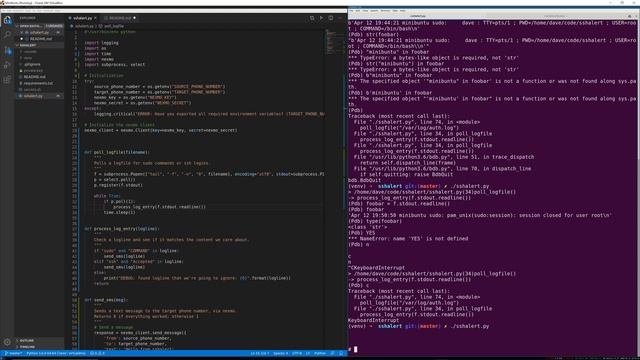Select the second terminal tab
The height and width of the screenshot is (360, 640).
[556, 16]
